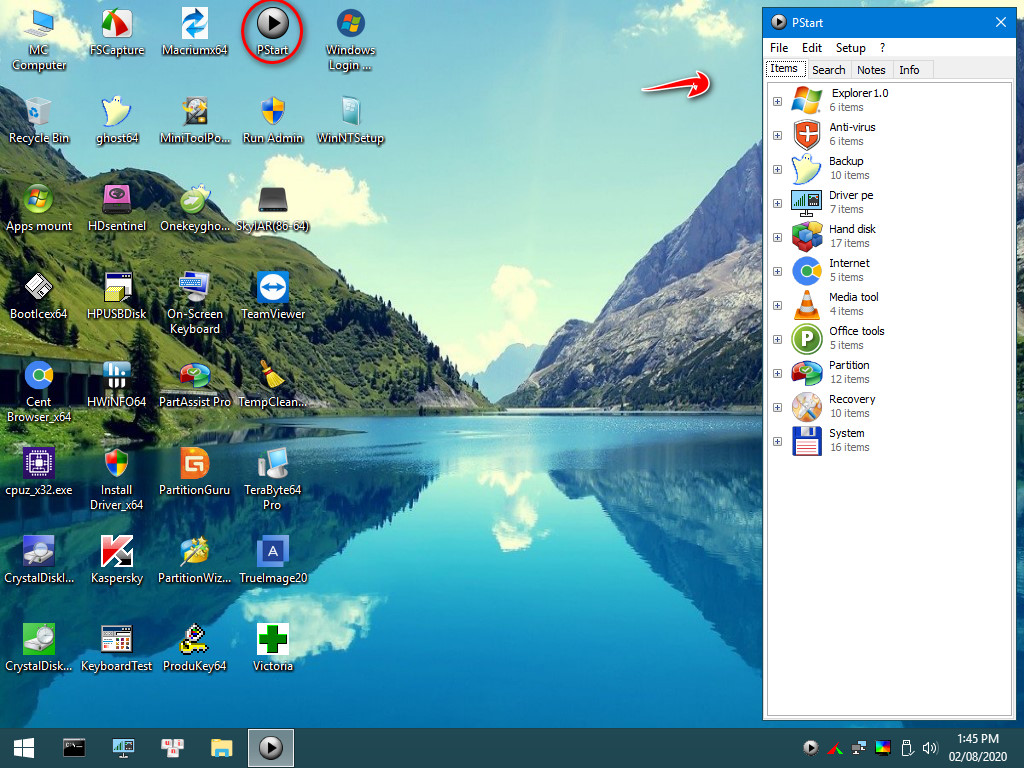This screenshot has height=768, width=1024.
Task: Launch ProduKey64 from the desktop
Action: pyautogui.click(x=195, y=648)
